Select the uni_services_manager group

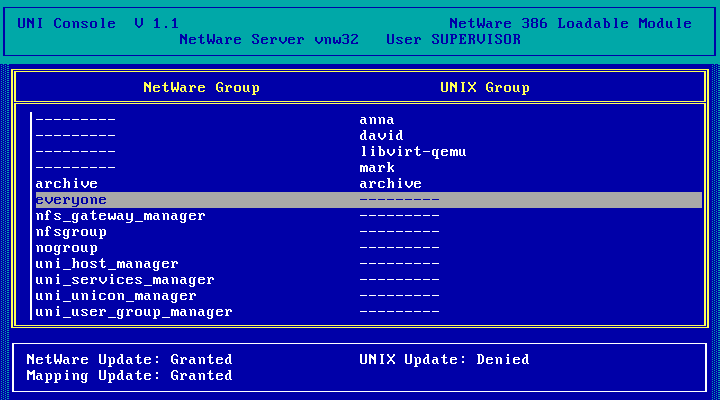pos(125,280)
